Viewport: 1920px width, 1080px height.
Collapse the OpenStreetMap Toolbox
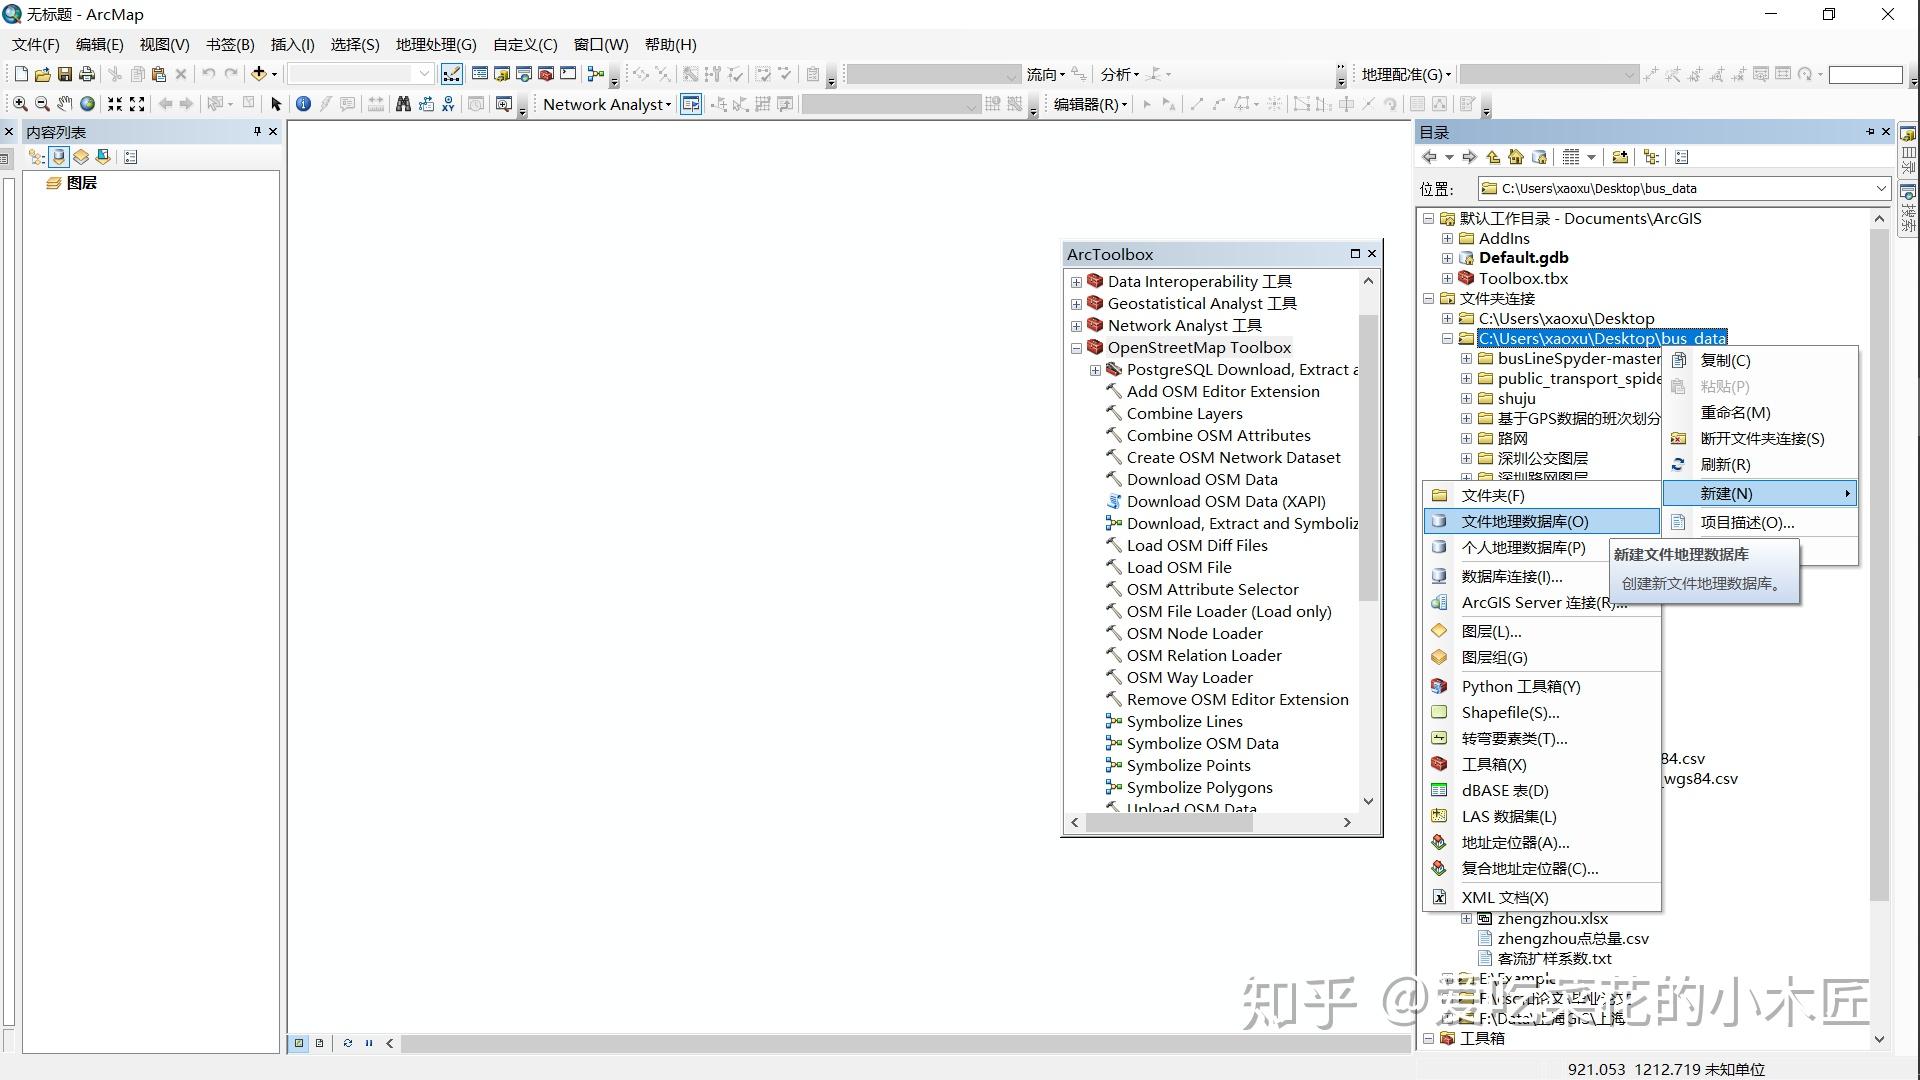1076,347
